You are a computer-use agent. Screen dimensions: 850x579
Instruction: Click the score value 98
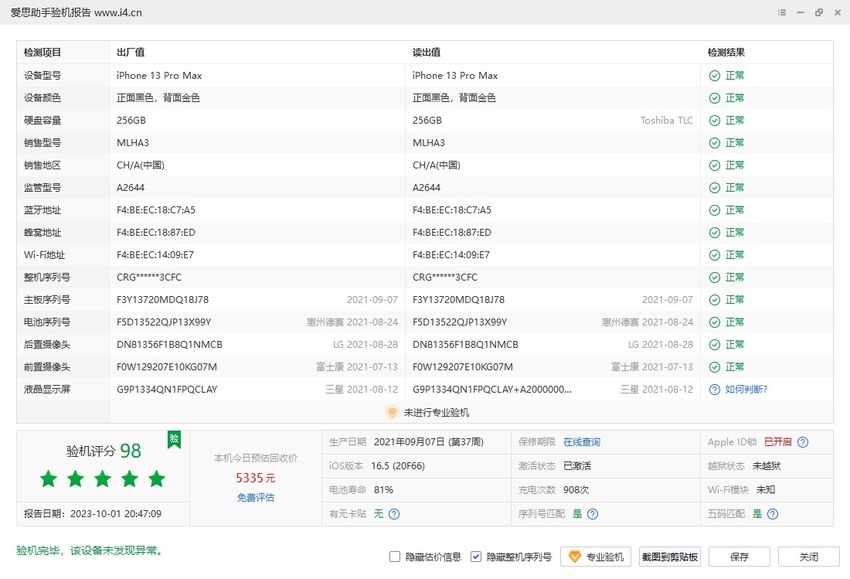(131, 451)
